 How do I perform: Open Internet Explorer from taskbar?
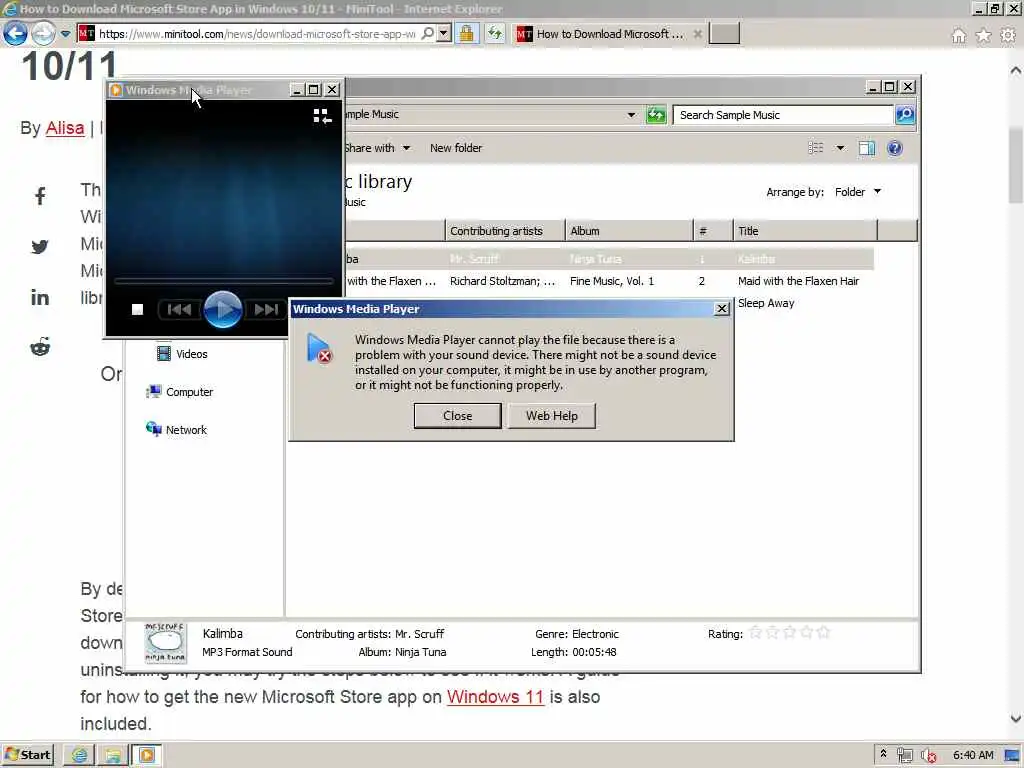coord(79,756)
